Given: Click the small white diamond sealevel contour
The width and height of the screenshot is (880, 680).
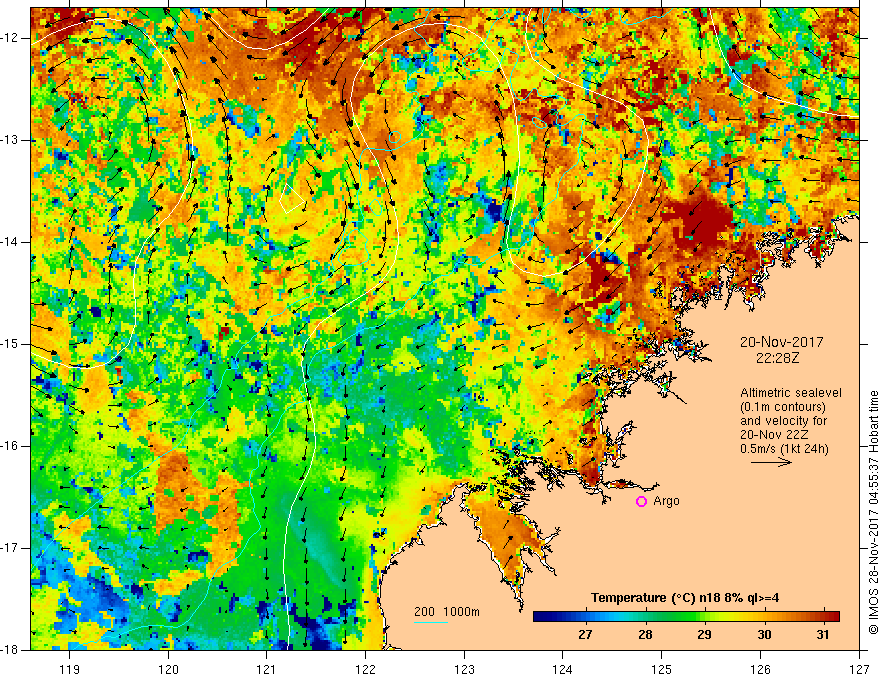Looking at the screenshot, I should (292, 198).
